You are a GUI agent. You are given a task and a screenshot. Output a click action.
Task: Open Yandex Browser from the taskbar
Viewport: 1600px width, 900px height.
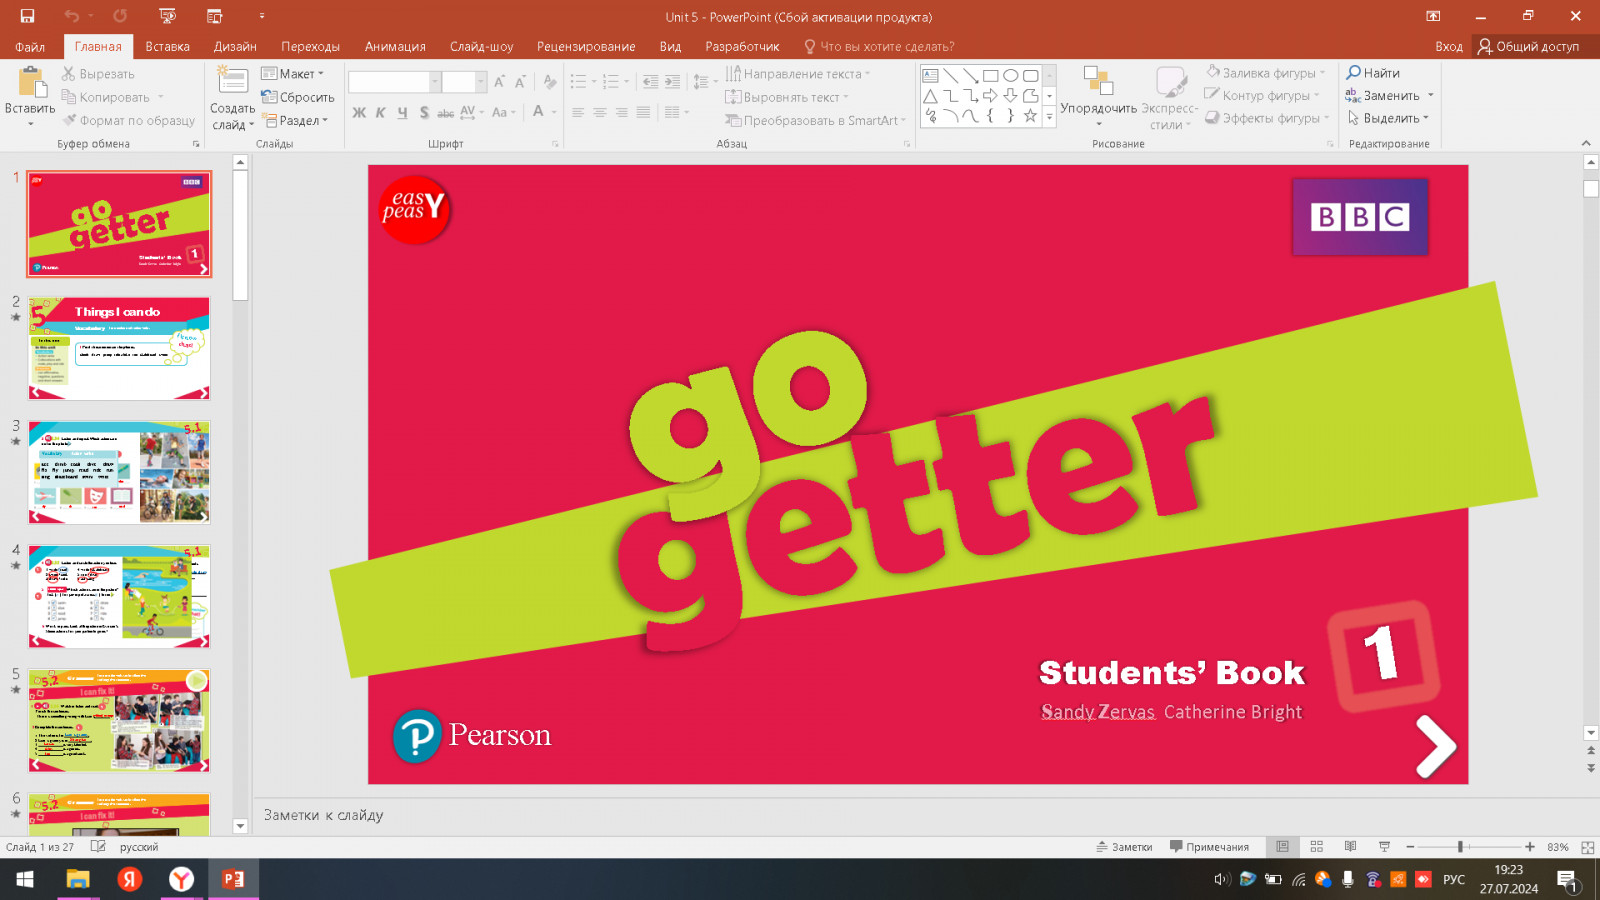point(181,879)
